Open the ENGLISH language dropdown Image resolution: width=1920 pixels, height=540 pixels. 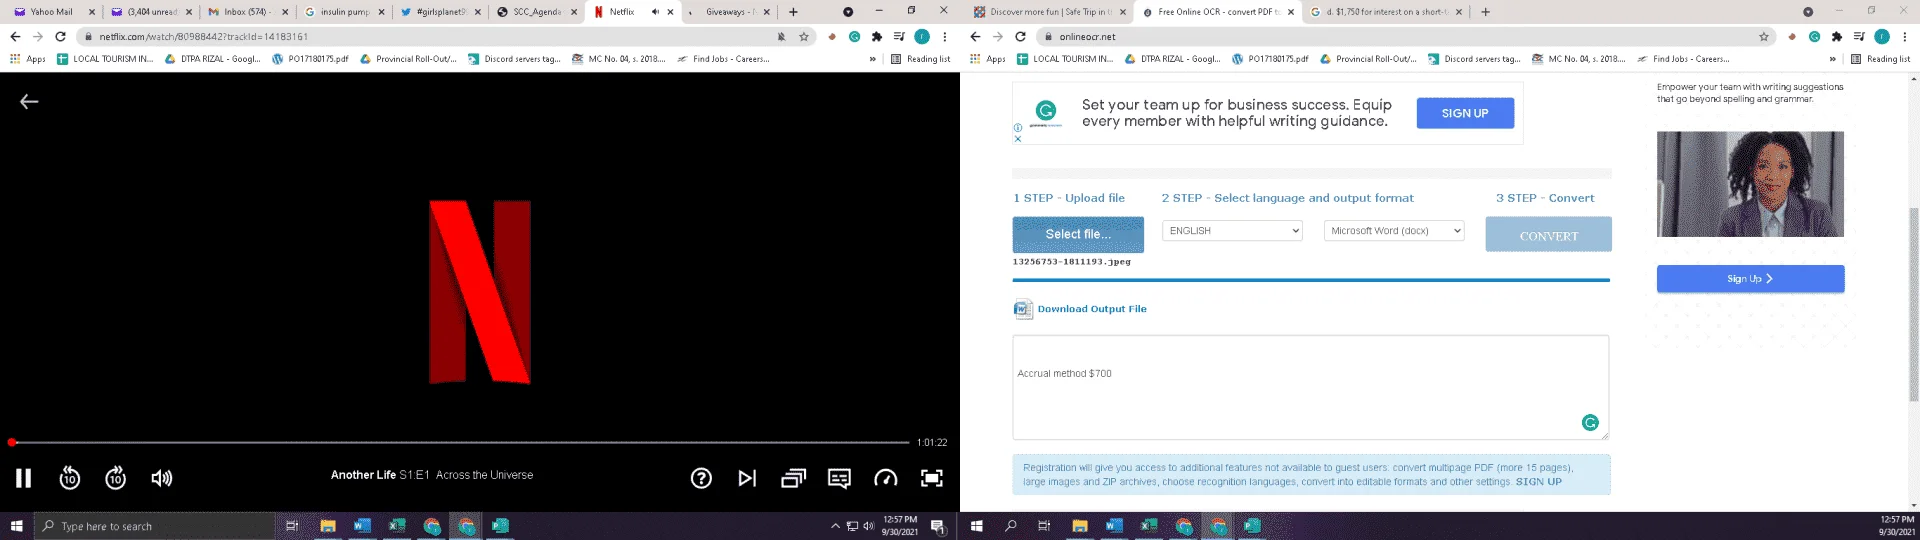tap(1232, 231)
